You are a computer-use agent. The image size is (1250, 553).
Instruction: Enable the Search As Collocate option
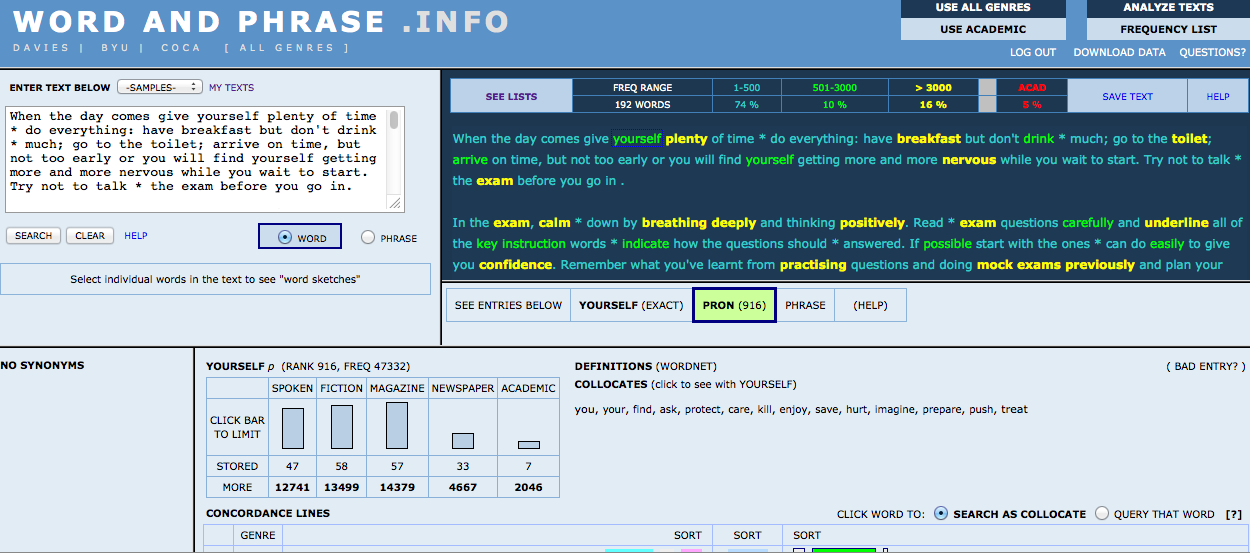point(940,514)
